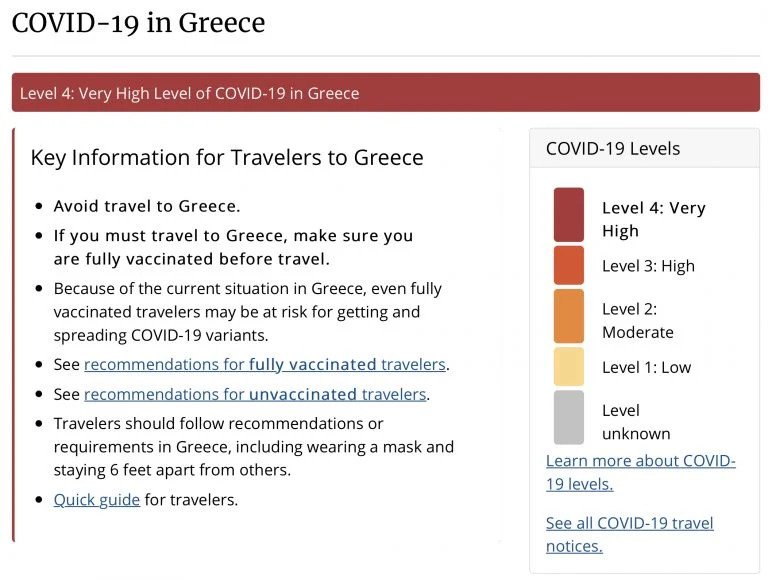This screenshot has width=768, height=579.
Task: Click the Avoid travel to Greece bullet
Action: click(x=147, y=206)
